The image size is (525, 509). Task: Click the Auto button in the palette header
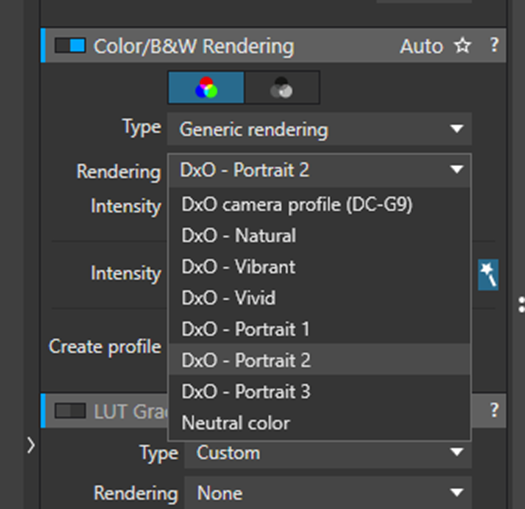pyautogui.click(x=422, y=46)
